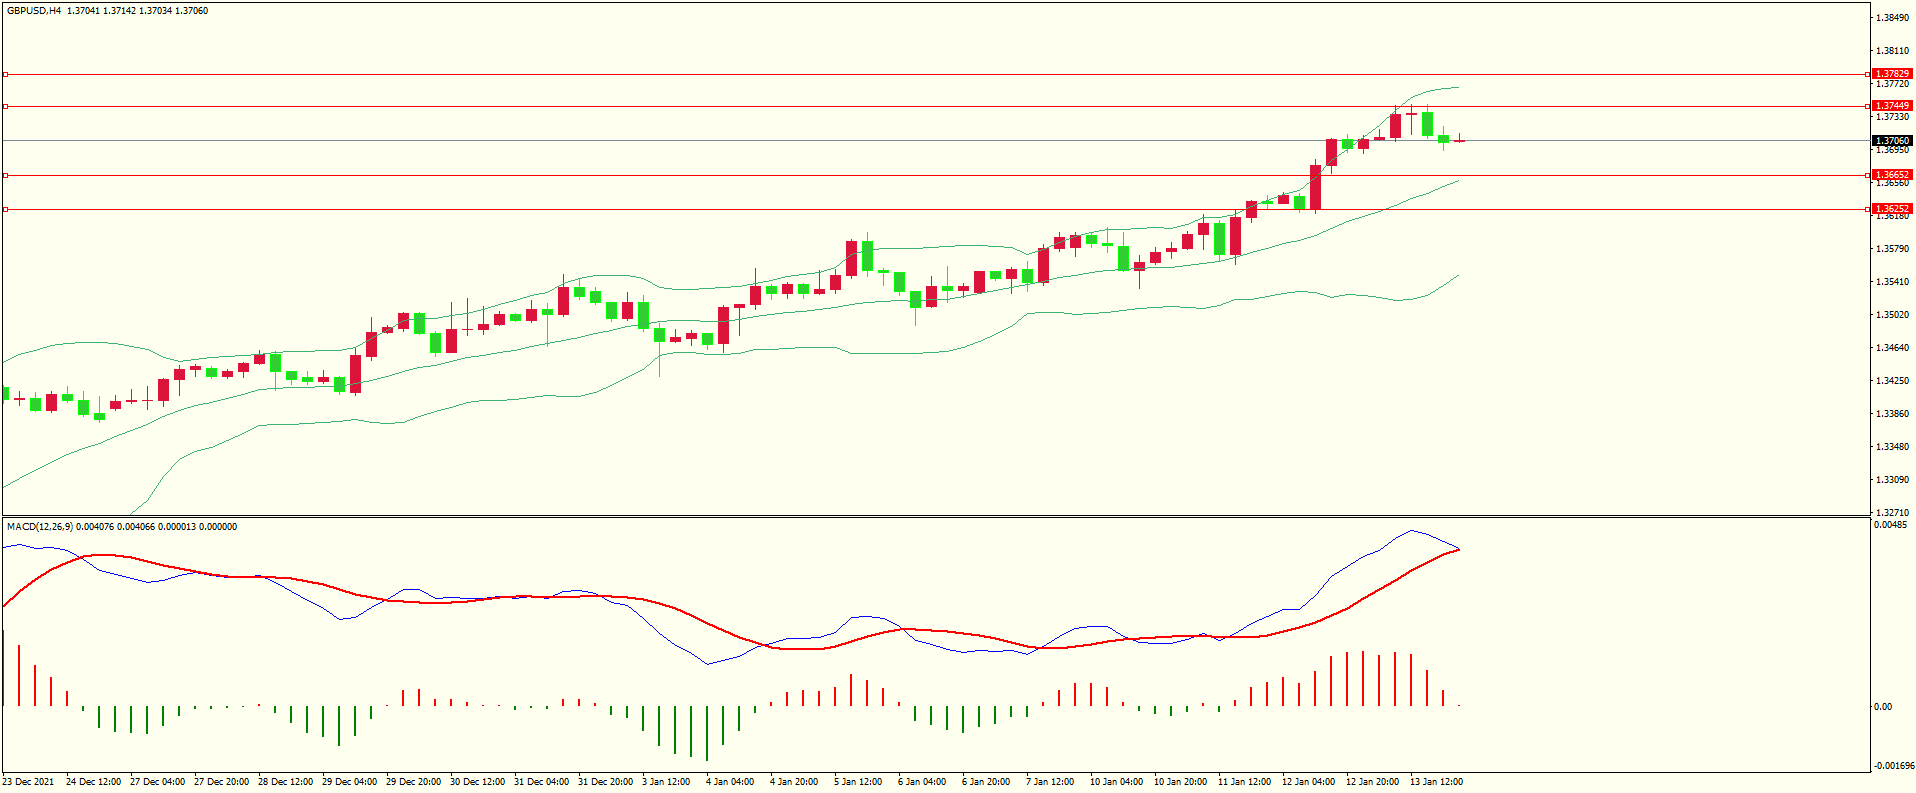Click the -0.001696 MACD scale value
Viewport: 1916px width, 793px height.
click(1892, 766)
